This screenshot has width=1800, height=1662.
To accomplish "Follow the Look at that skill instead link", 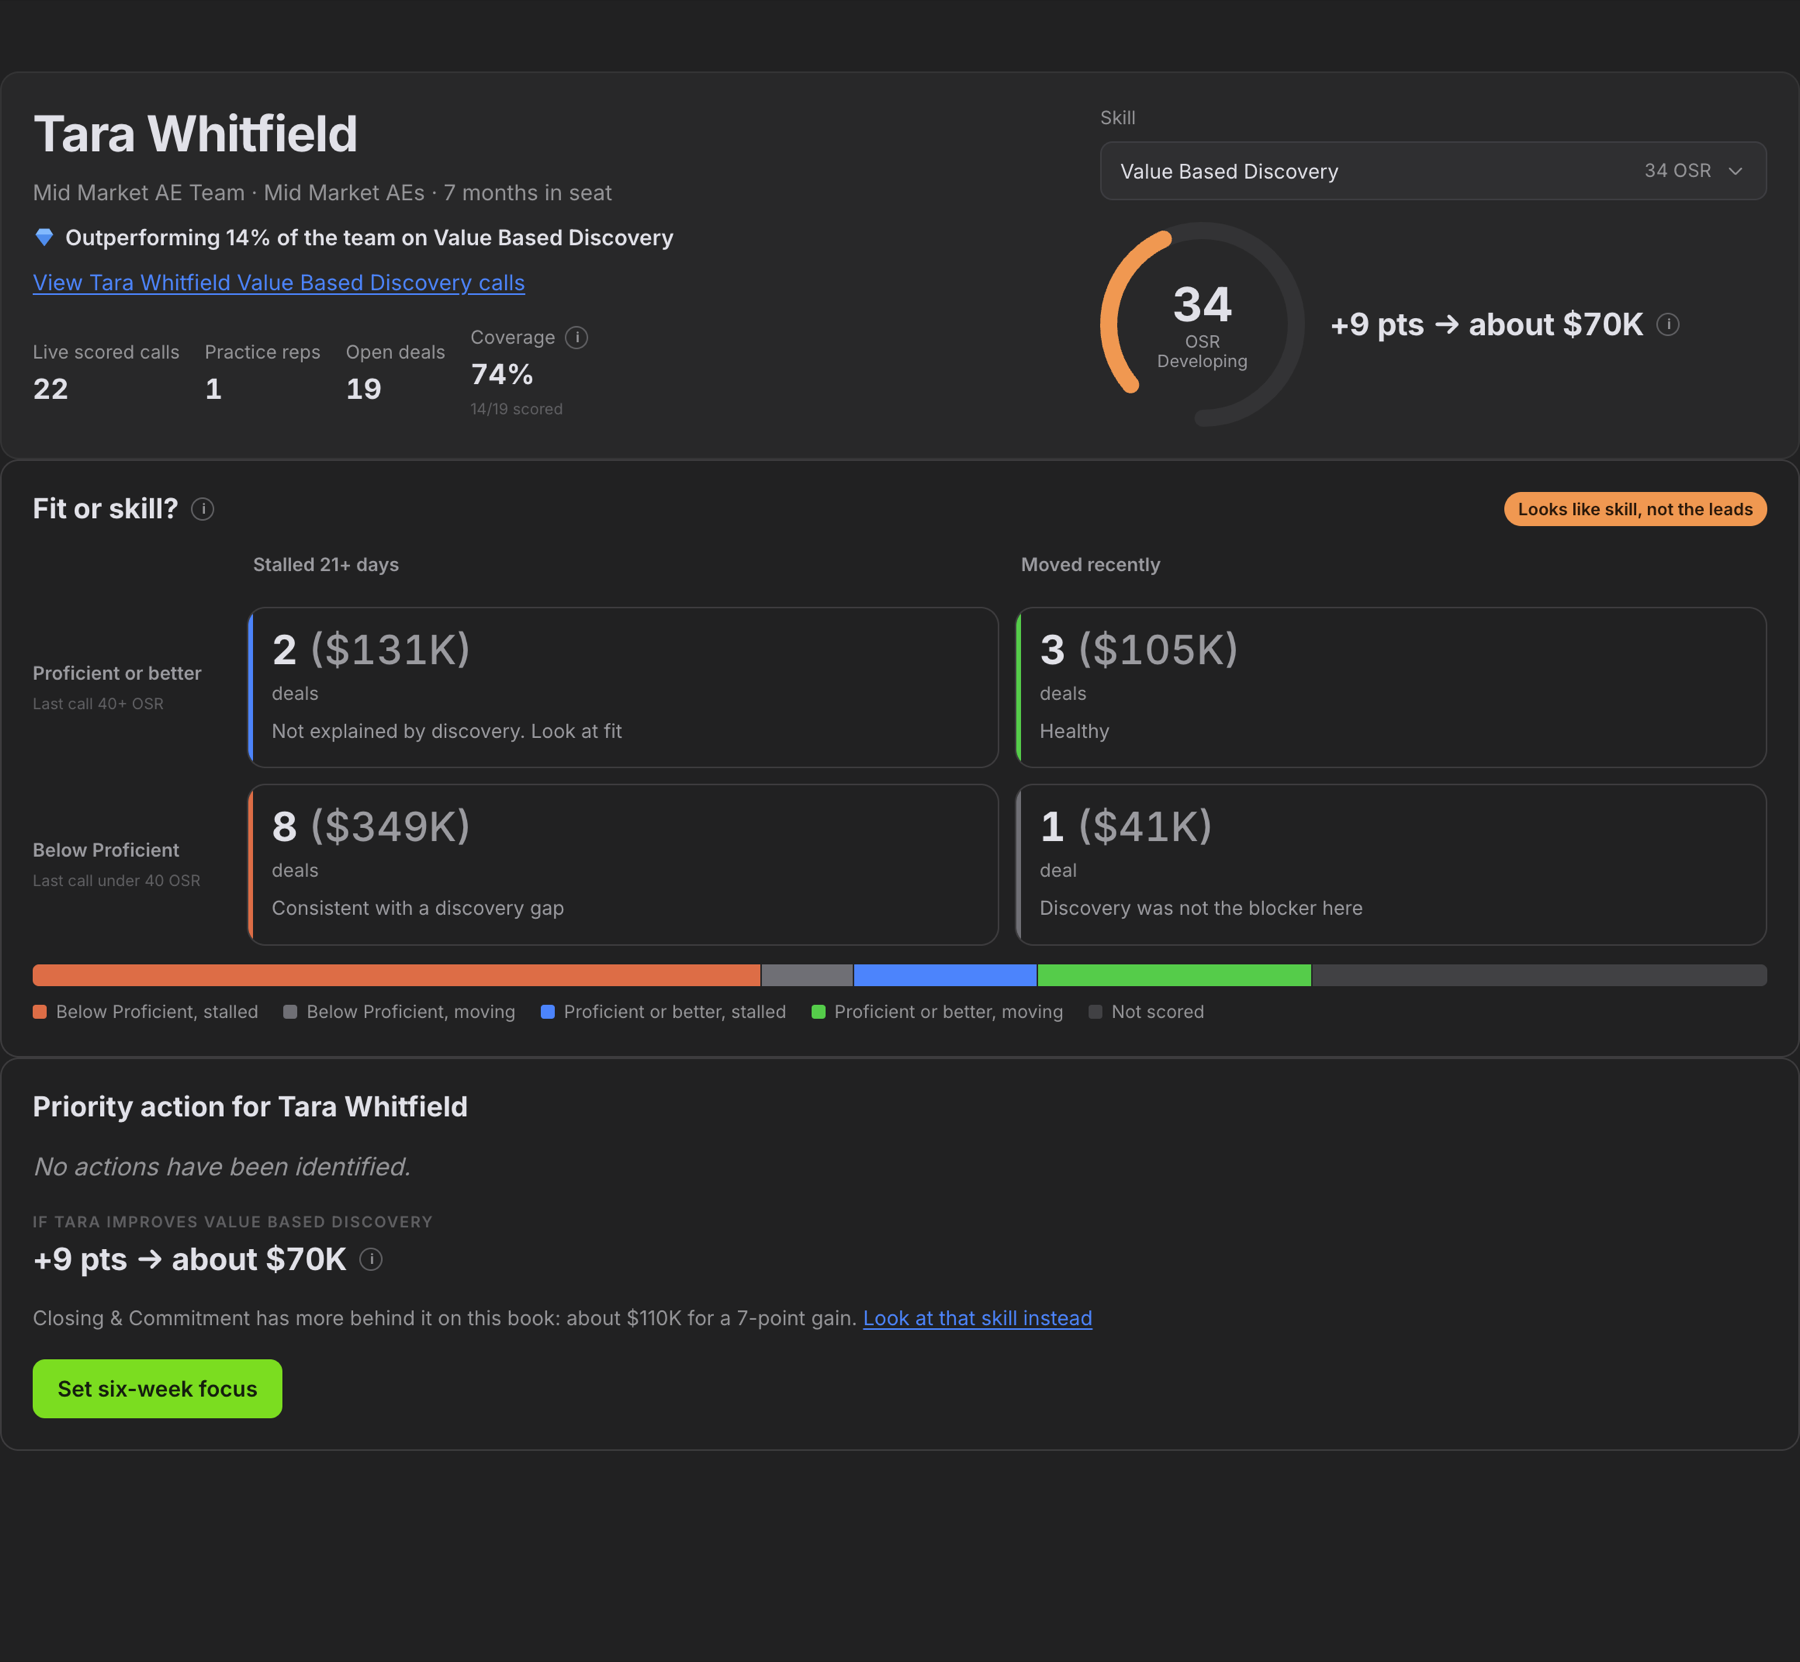I will [x=977, y=1318].
